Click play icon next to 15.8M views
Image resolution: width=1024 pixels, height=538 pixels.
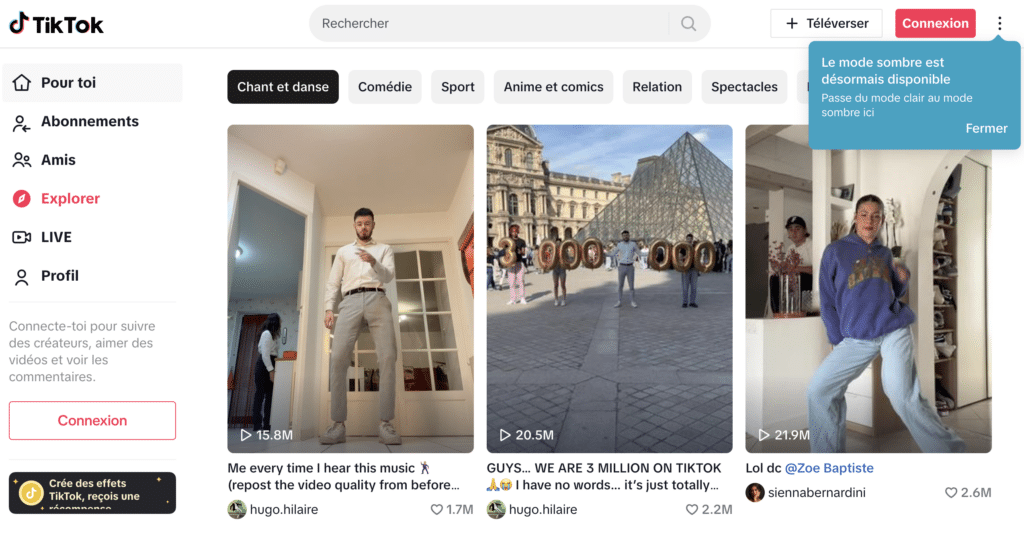pyautogui.click(x=246, y=435)
